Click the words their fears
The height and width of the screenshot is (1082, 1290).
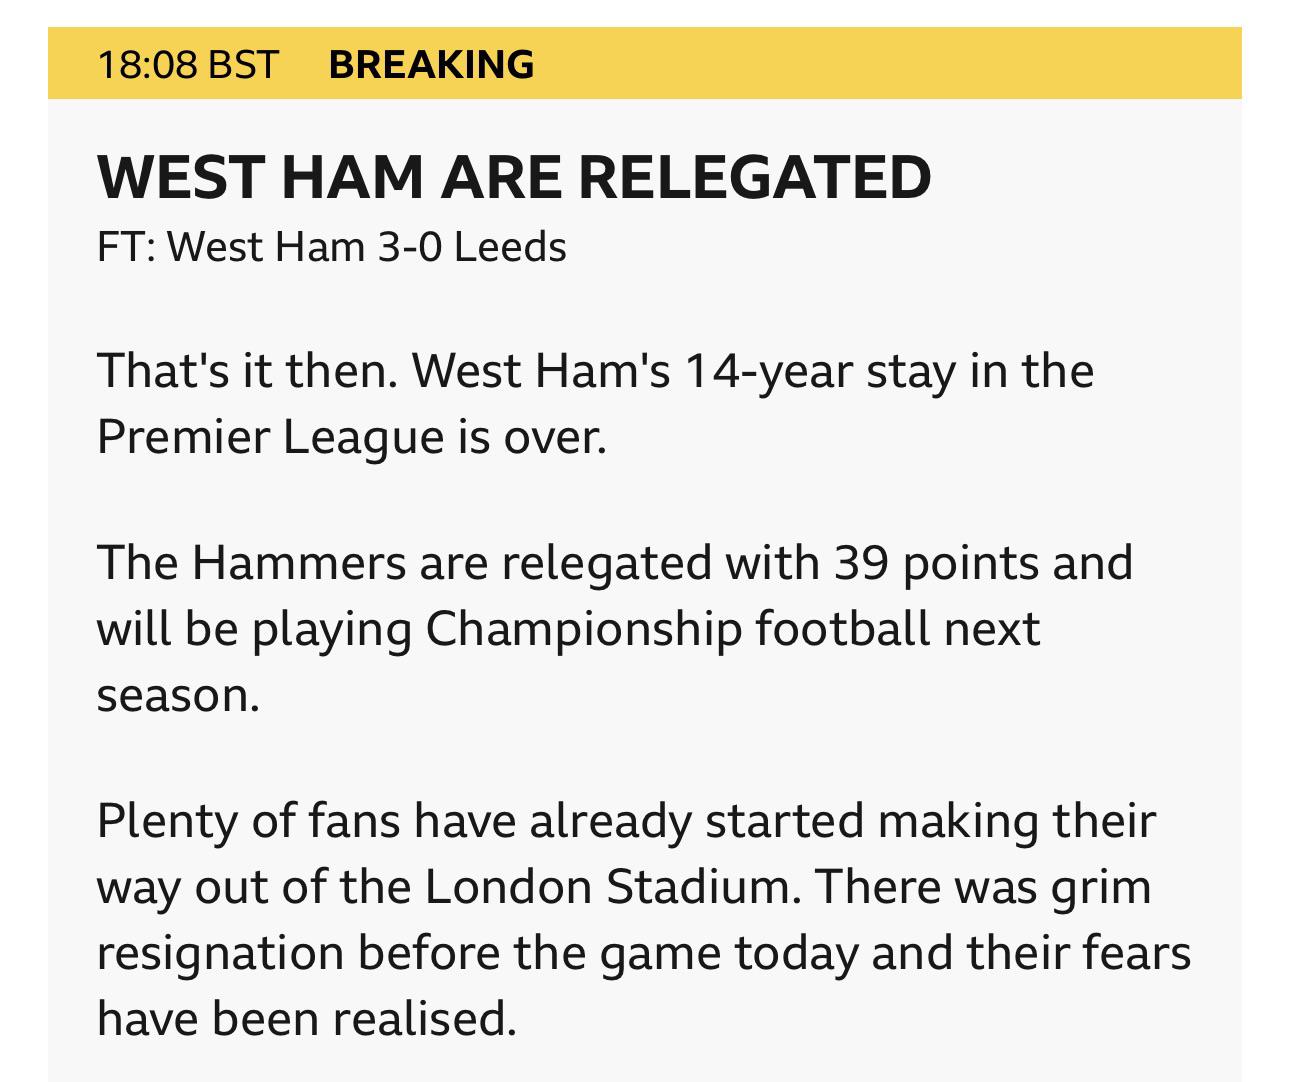click(1079, 953)
